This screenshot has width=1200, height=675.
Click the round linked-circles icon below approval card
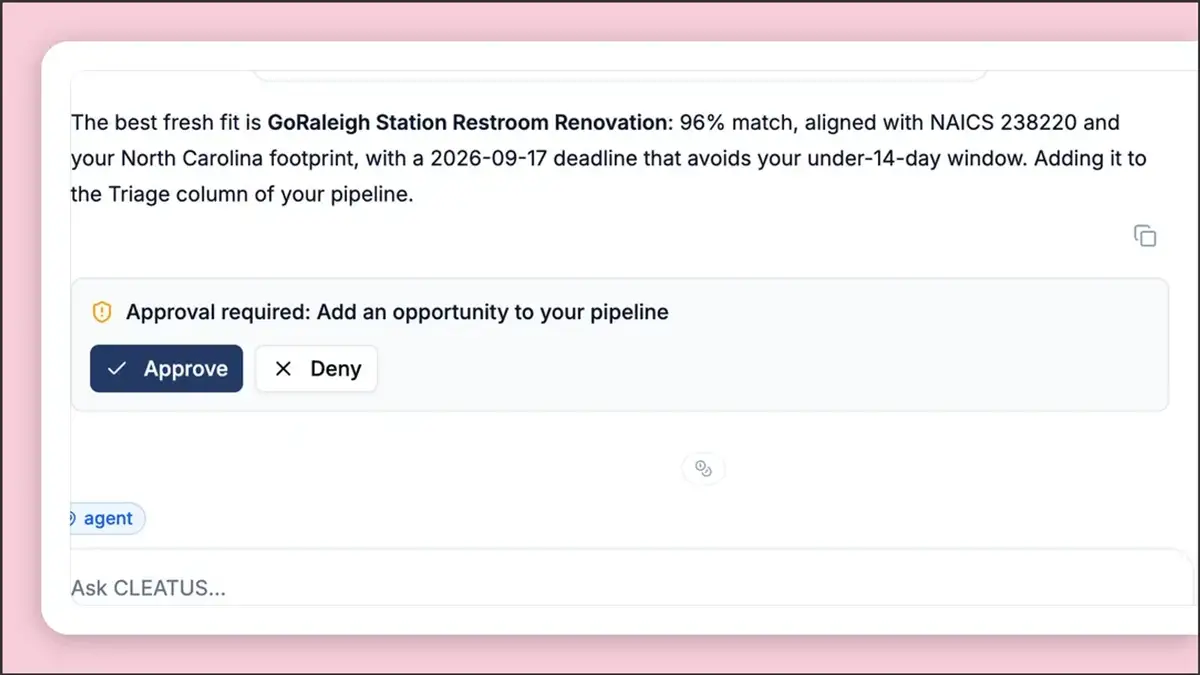pos(703,468)
